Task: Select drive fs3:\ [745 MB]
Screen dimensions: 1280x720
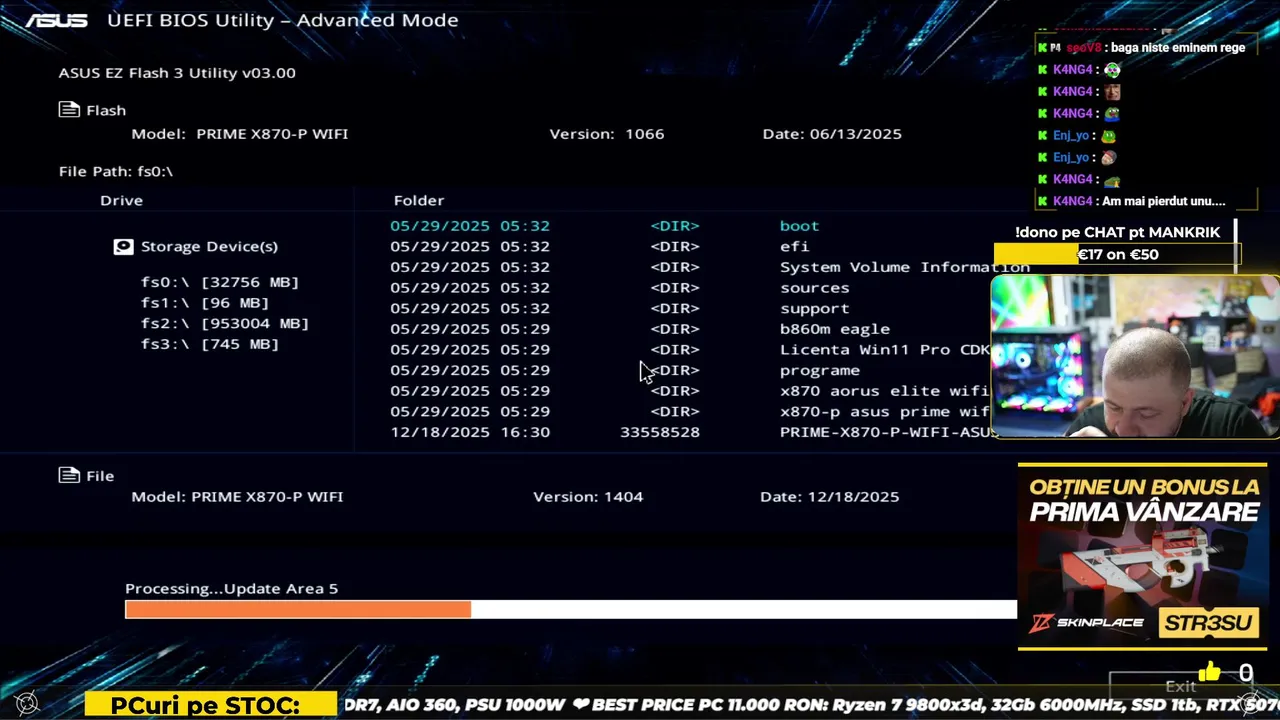Action: click(x=210, y=344)
